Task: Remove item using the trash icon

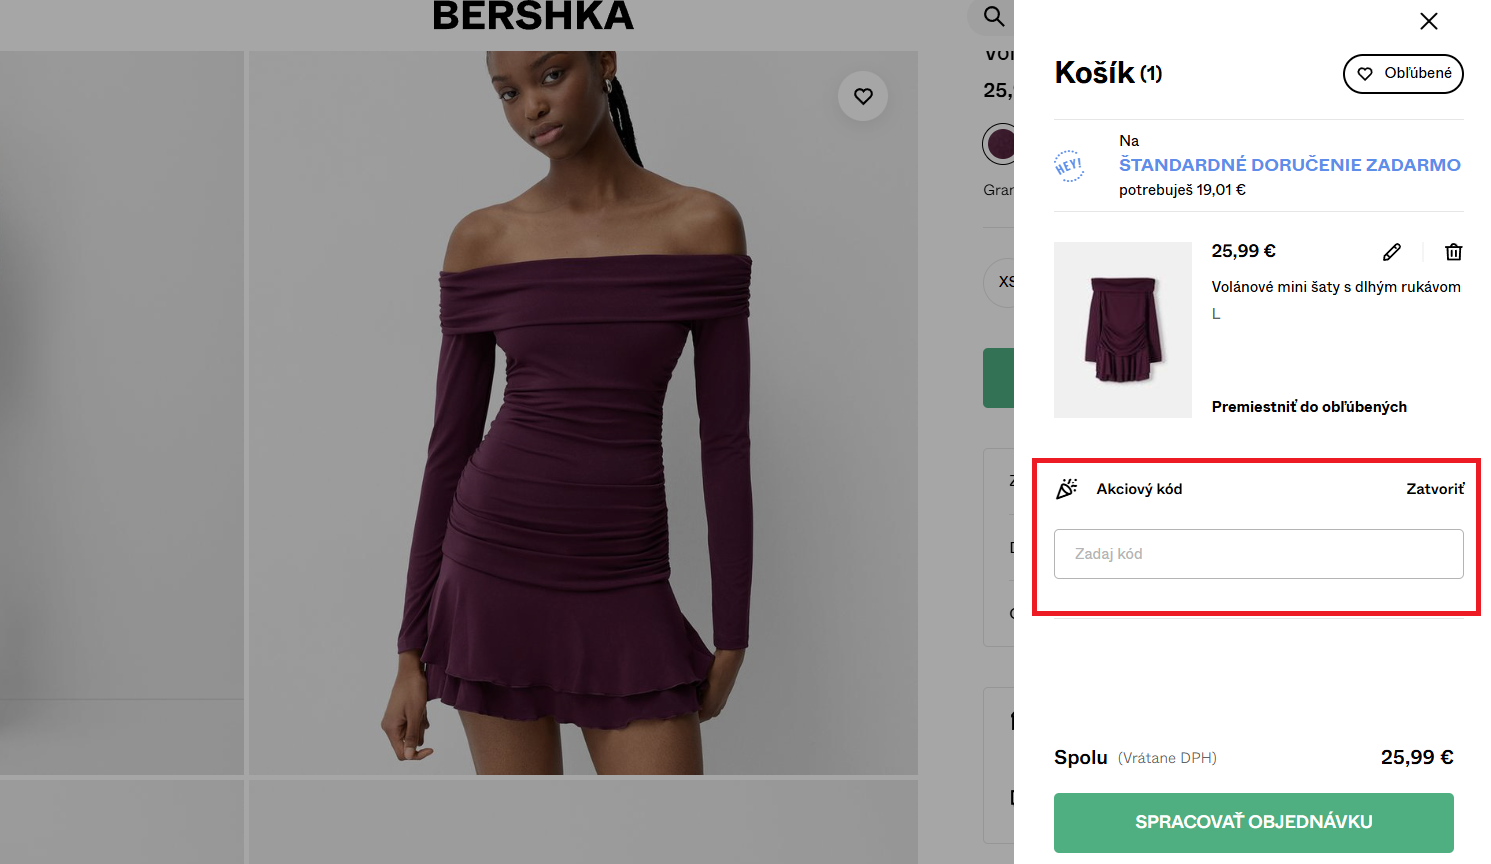Action: click(1453, 252)
